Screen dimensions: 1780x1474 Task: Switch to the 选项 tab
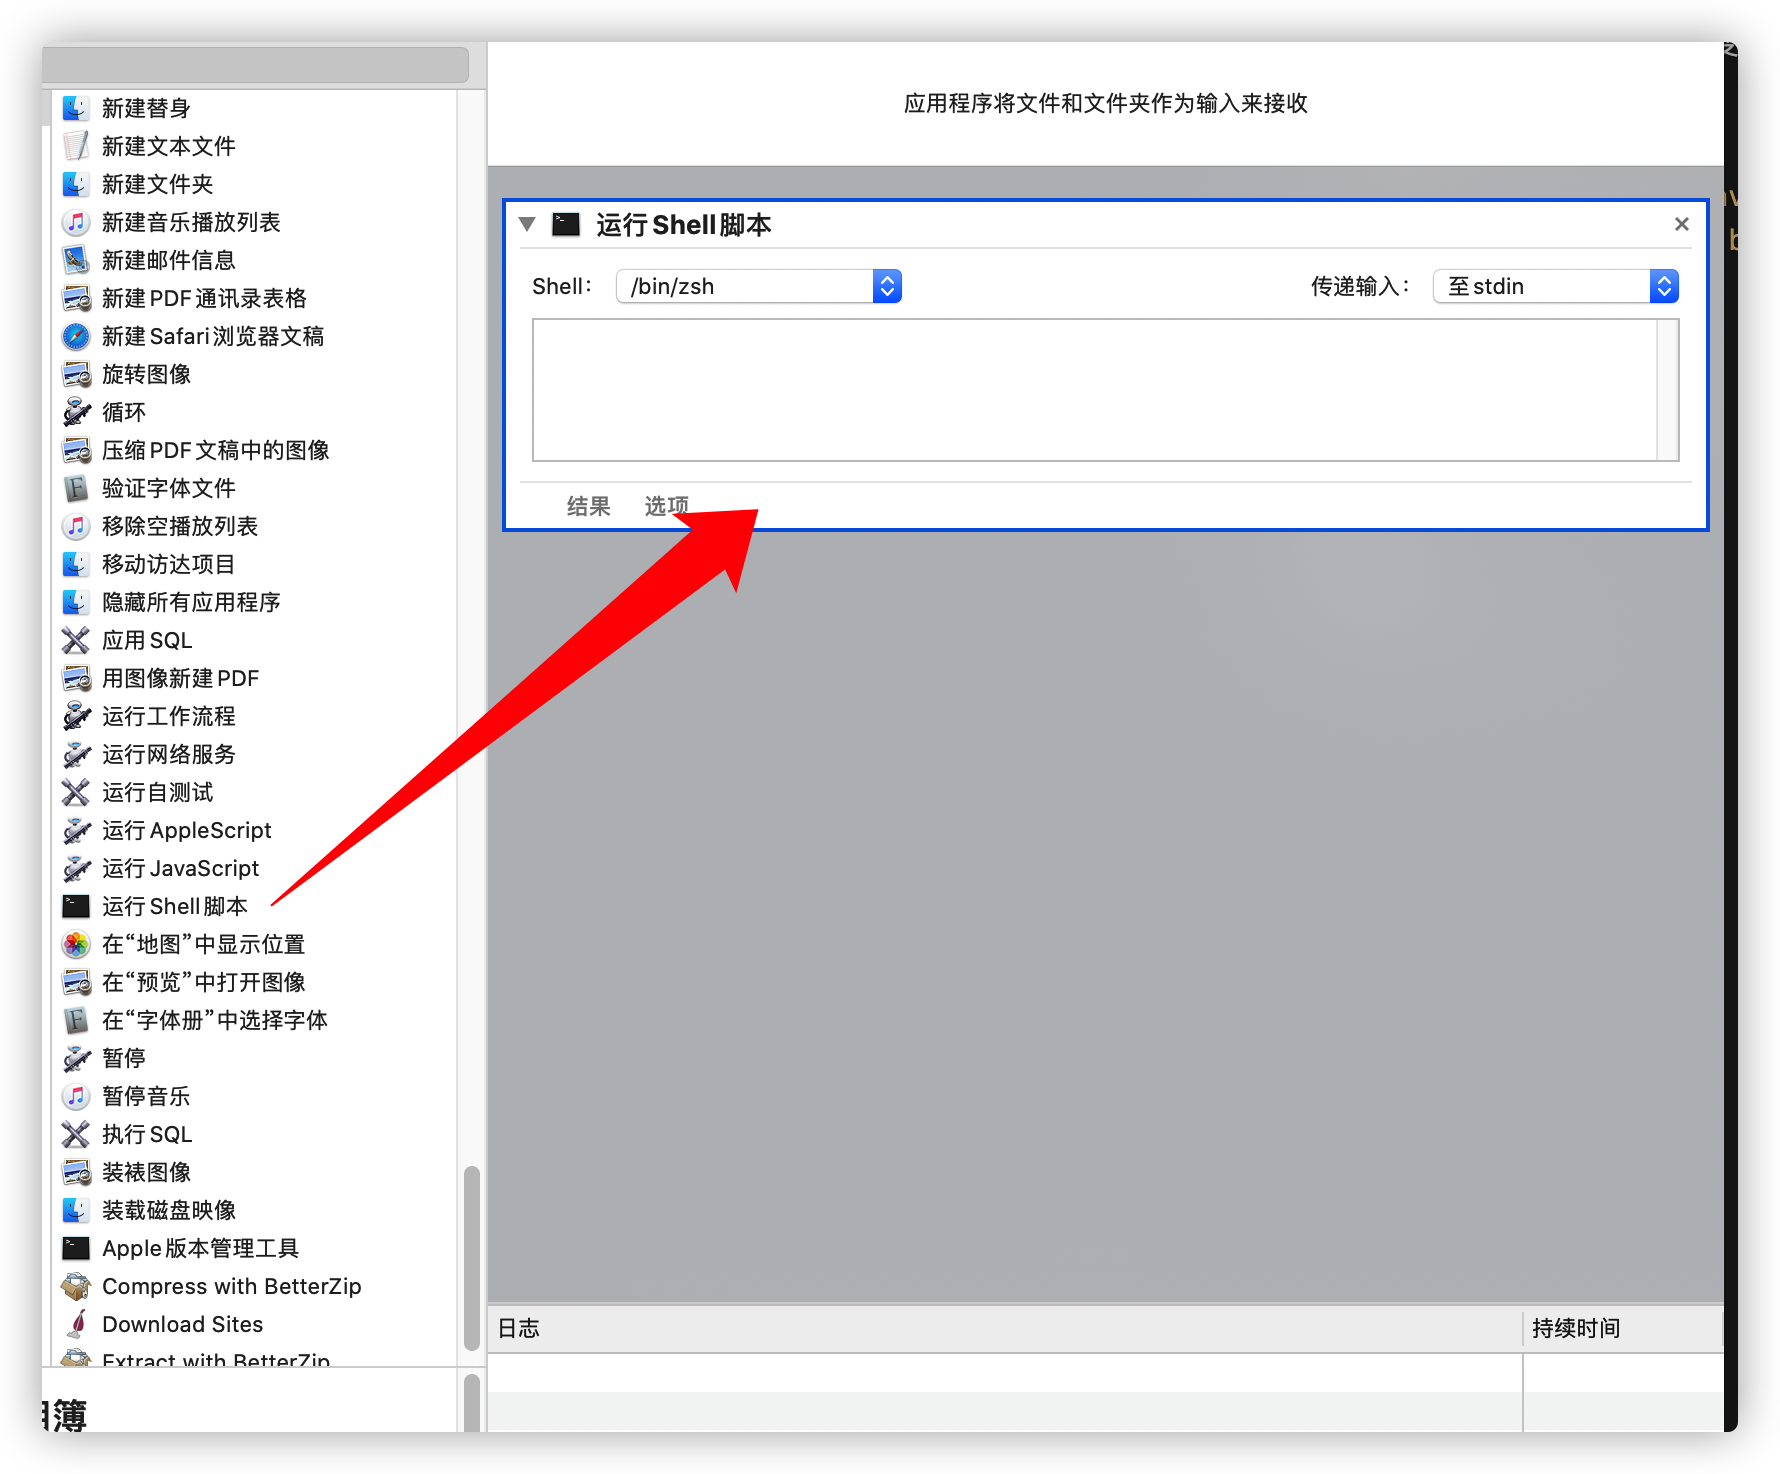[x=665, y=506]
